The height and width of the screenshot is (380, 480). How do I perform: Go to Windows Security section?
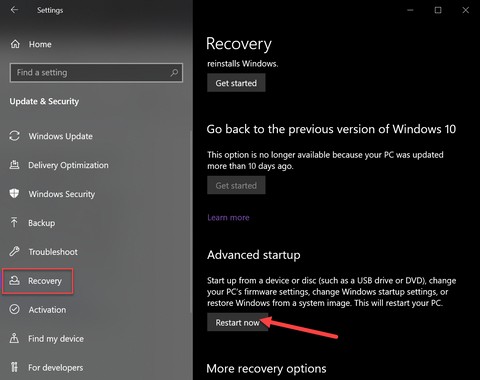click(62, 194)
